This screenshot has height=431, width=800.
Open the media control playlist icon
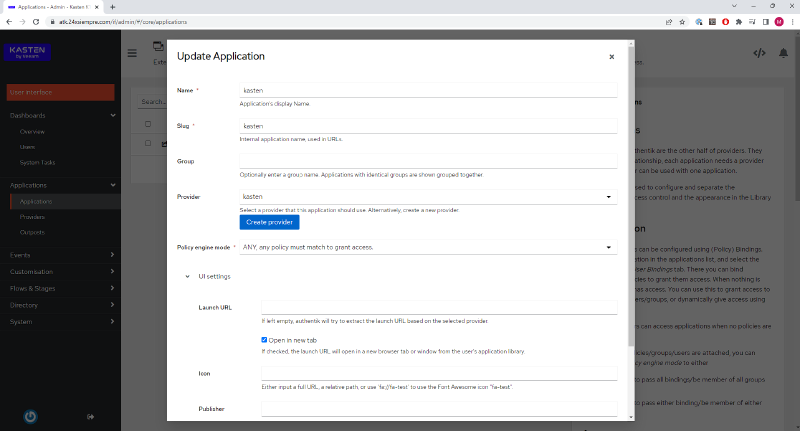(x=752, y=22)
